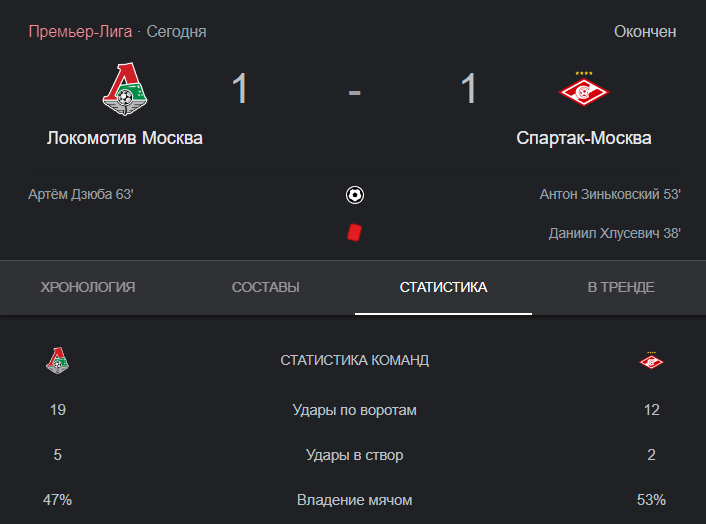Click the Статистика команд heading
The height and width of the screenshot is (524, 706).
pos(354,360)
